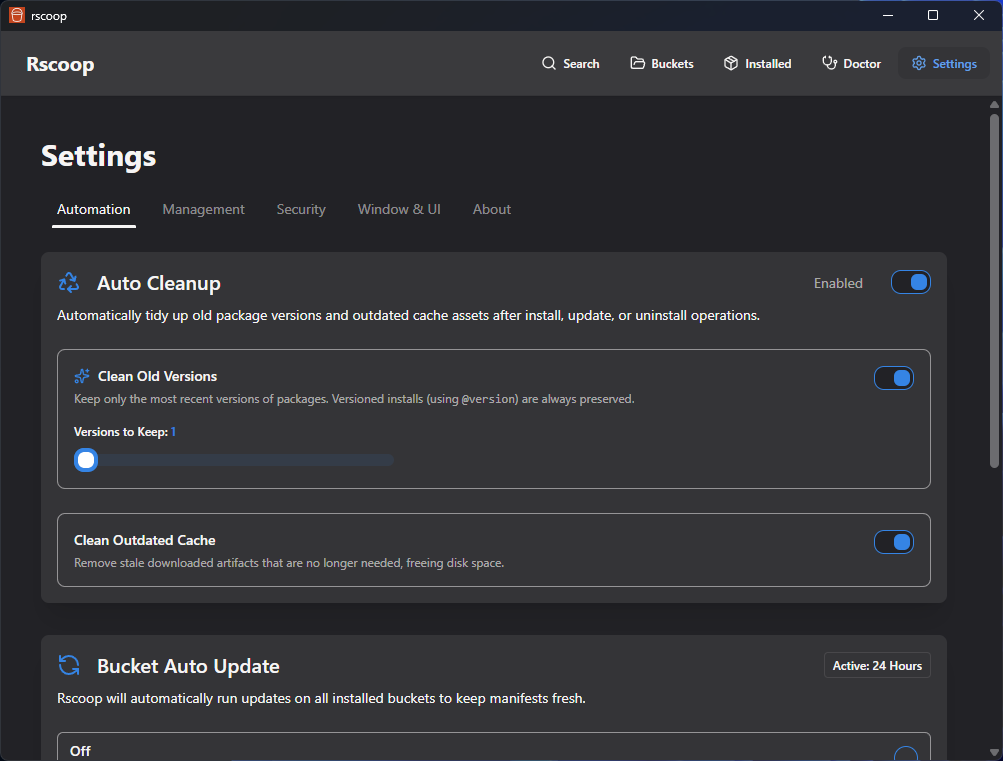Click the Settings page heading
The height and width of the screenshot is (761, 1003).
(x=99, y=155)
